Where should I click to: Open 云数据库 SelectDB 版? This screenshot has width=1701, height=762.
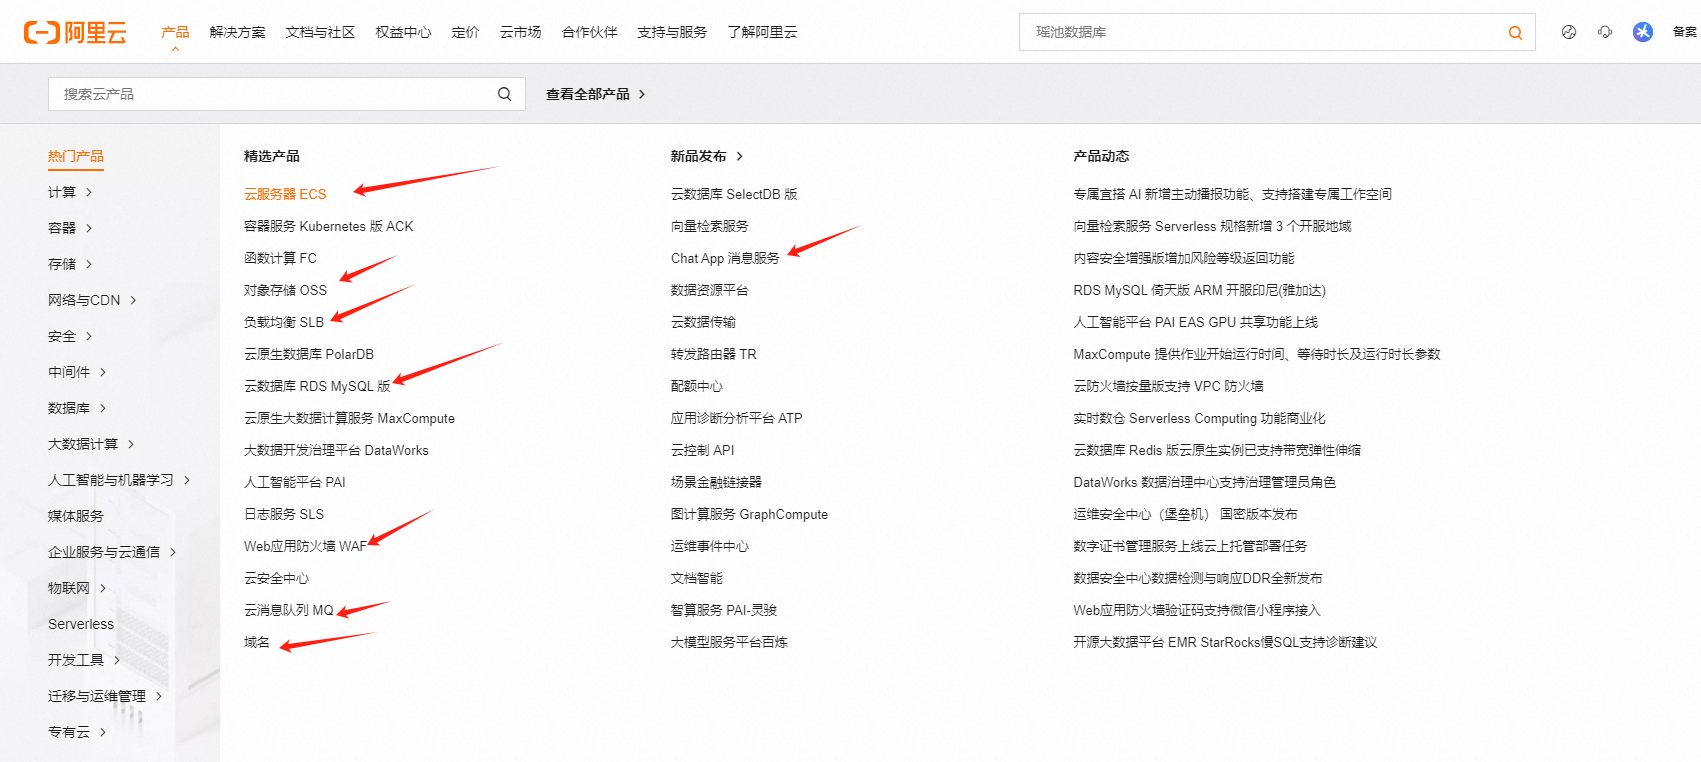click(x=734, y=194)
